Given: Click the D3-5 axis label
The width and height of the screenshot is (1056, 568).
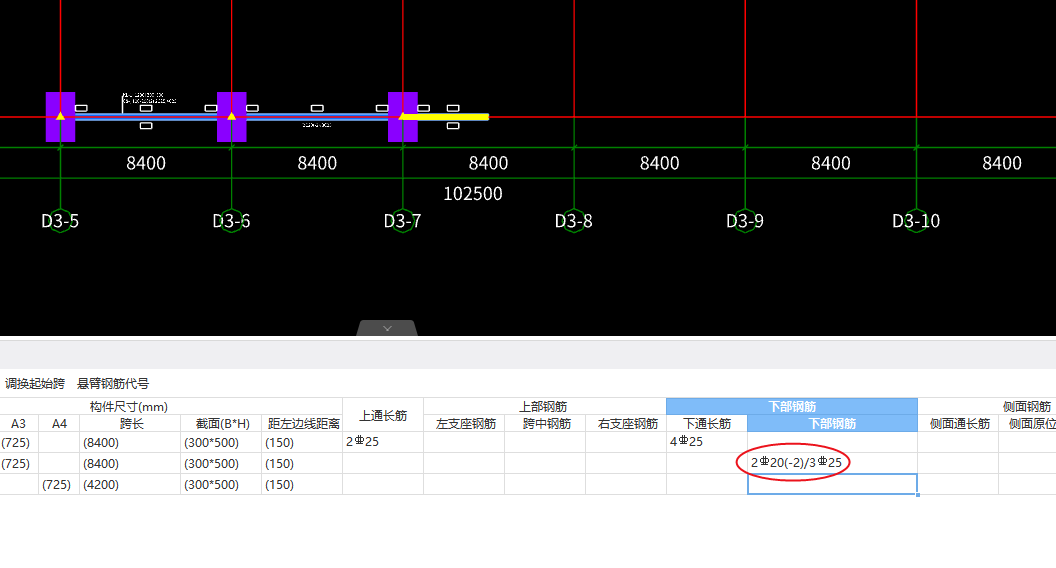Looking at the screenshot, I should (x=60, y=221).
